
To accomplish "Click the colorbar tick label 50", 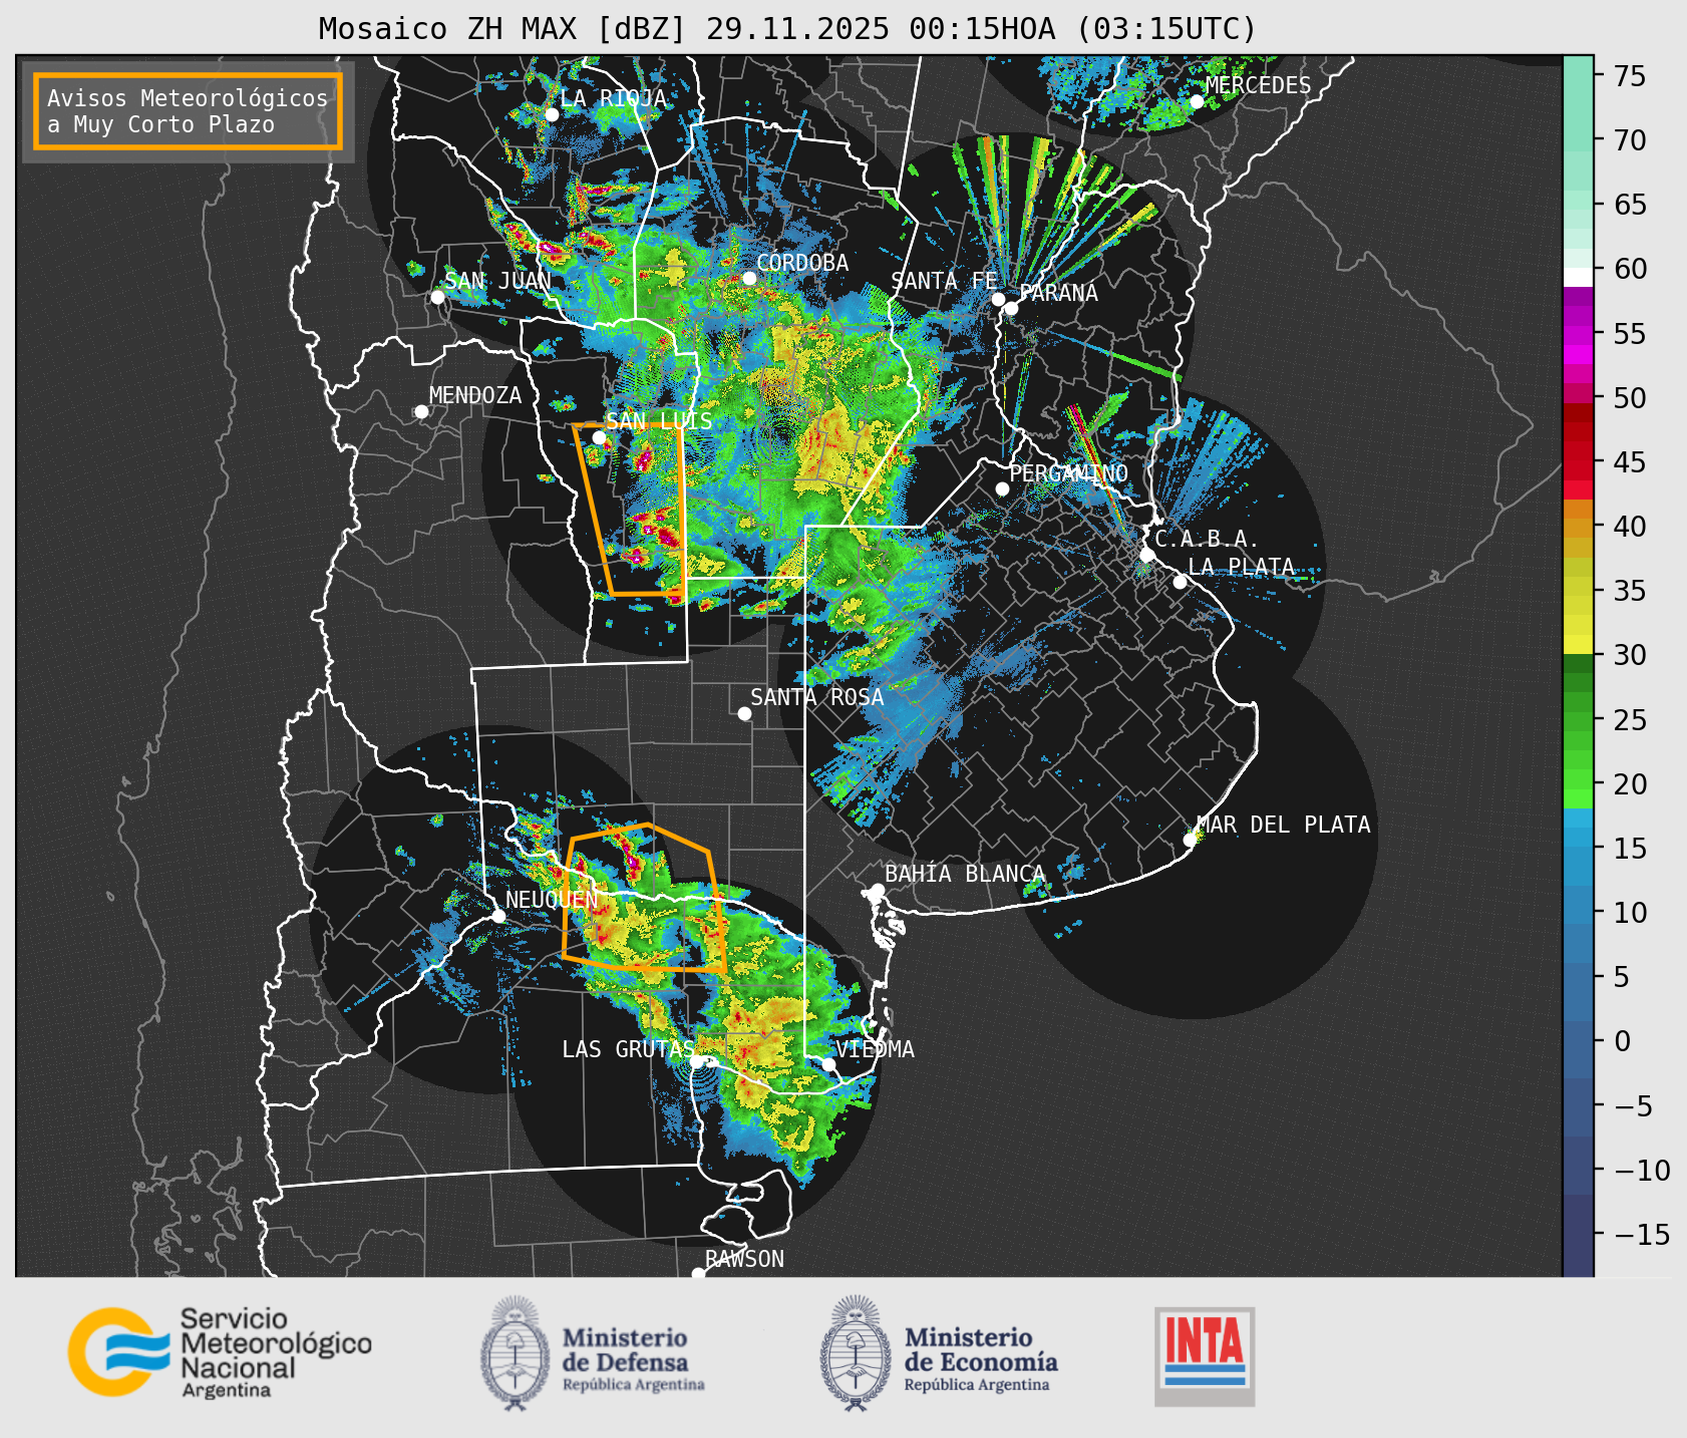I will point(1629,398).
